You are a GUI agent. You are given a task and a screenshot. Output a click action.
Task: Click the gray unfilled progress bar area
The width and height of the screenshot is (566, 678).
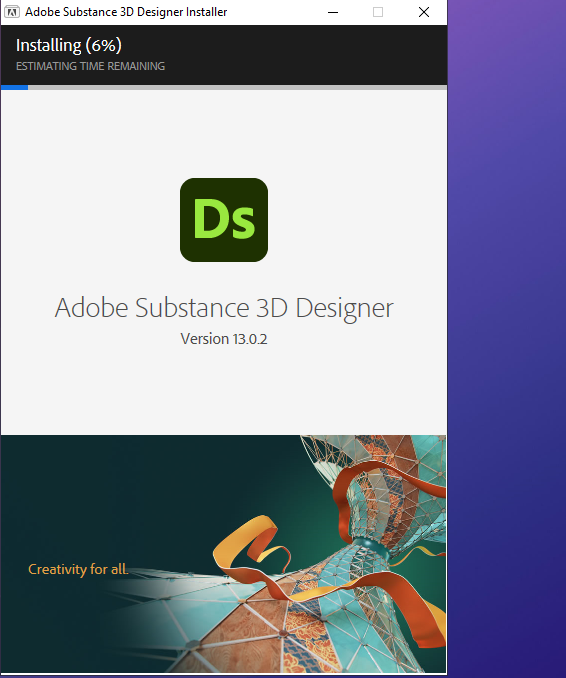pos(237,87)
